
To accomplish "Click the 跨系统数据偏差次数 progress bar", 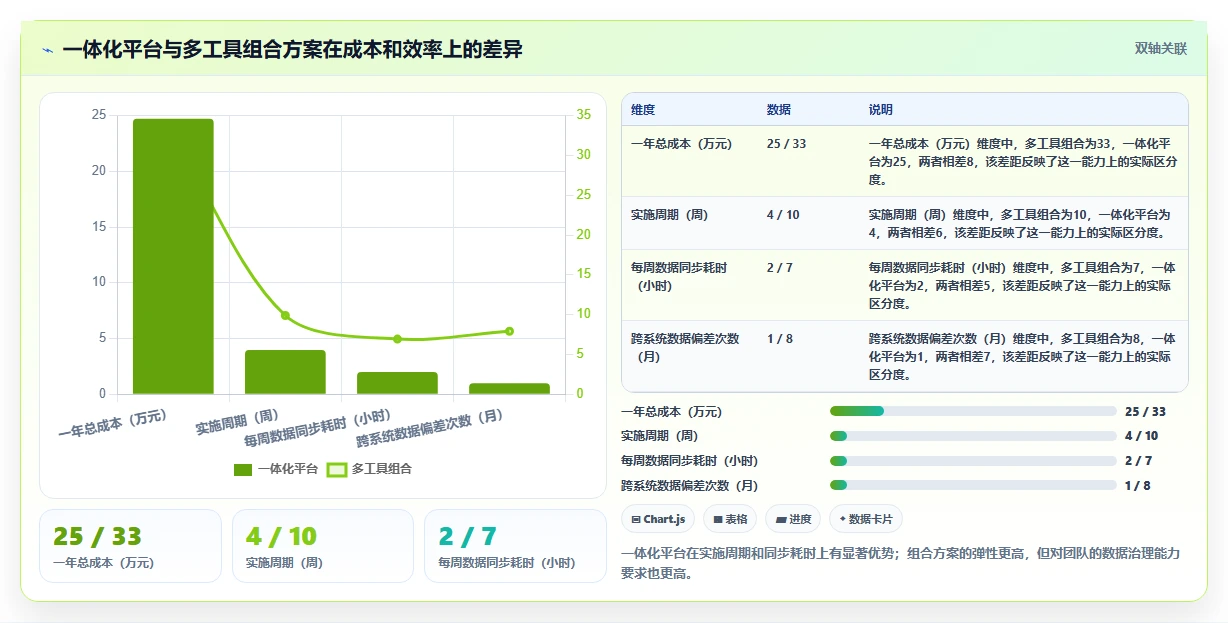I will point(973,485).
